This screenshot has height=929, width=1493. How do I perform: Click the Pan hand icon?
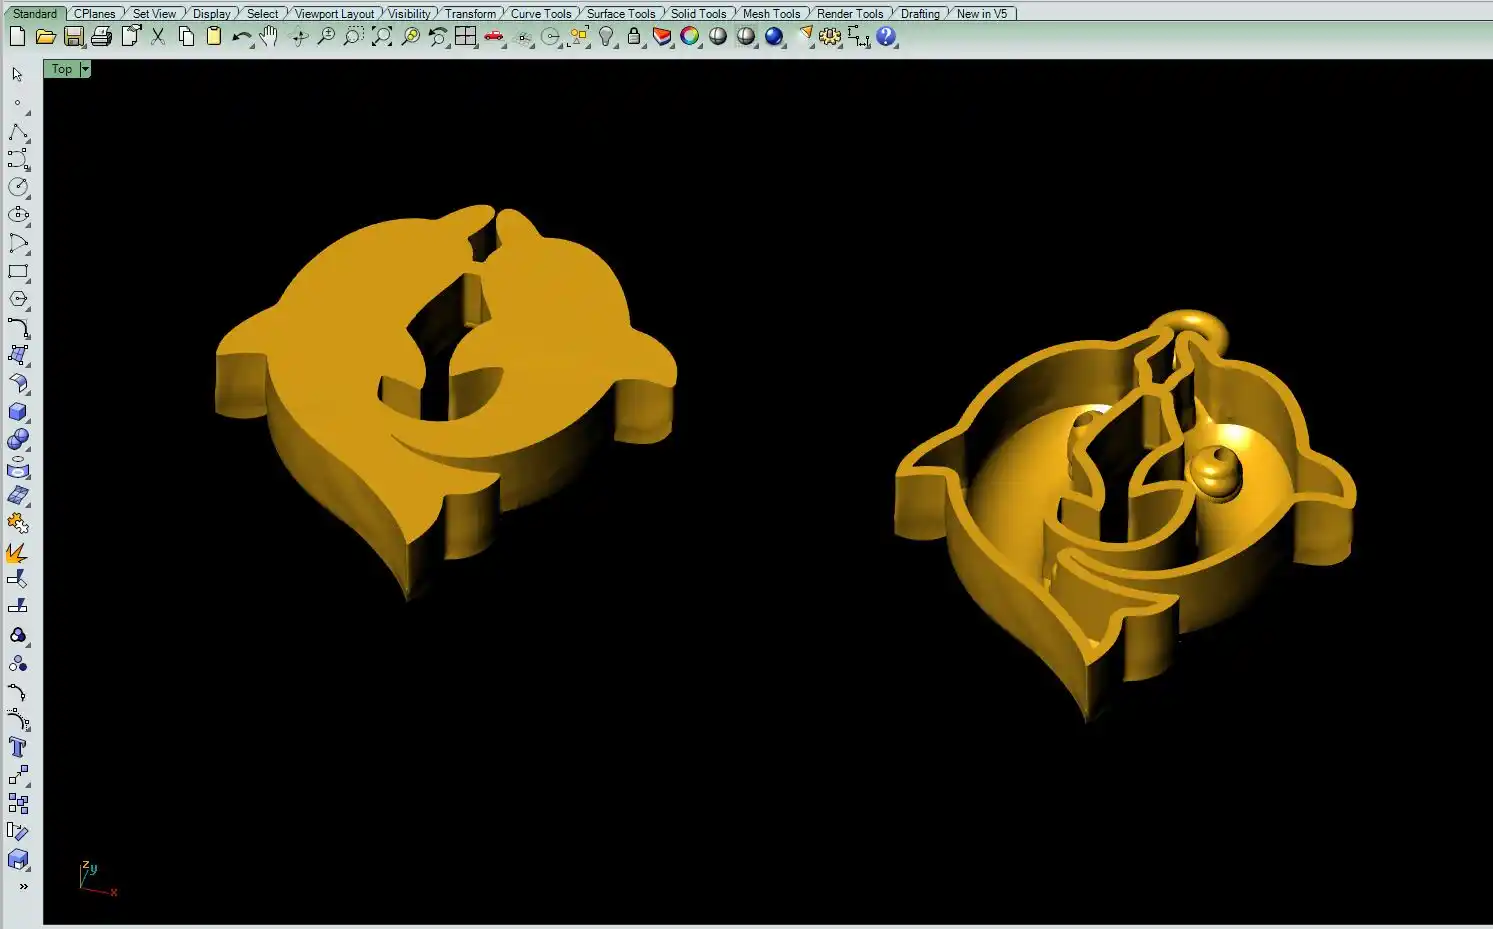268,37
